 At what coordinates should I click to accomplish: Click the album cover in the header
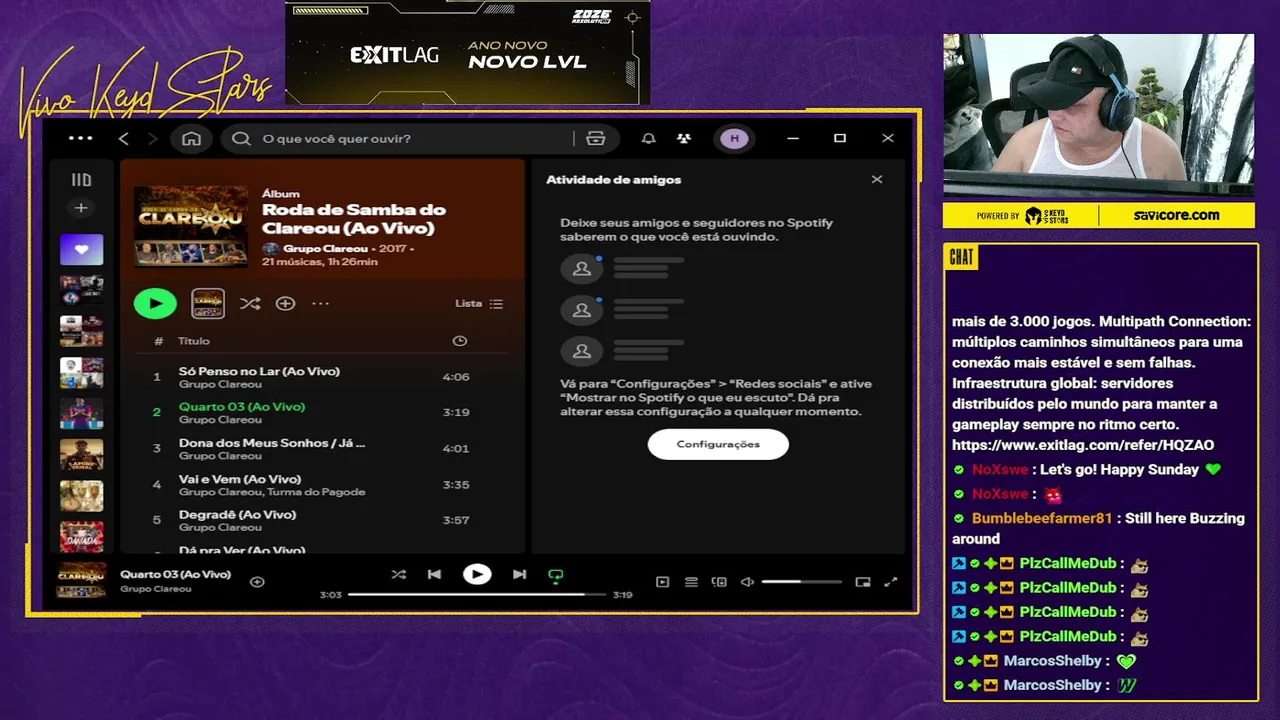tap(191, 225)
